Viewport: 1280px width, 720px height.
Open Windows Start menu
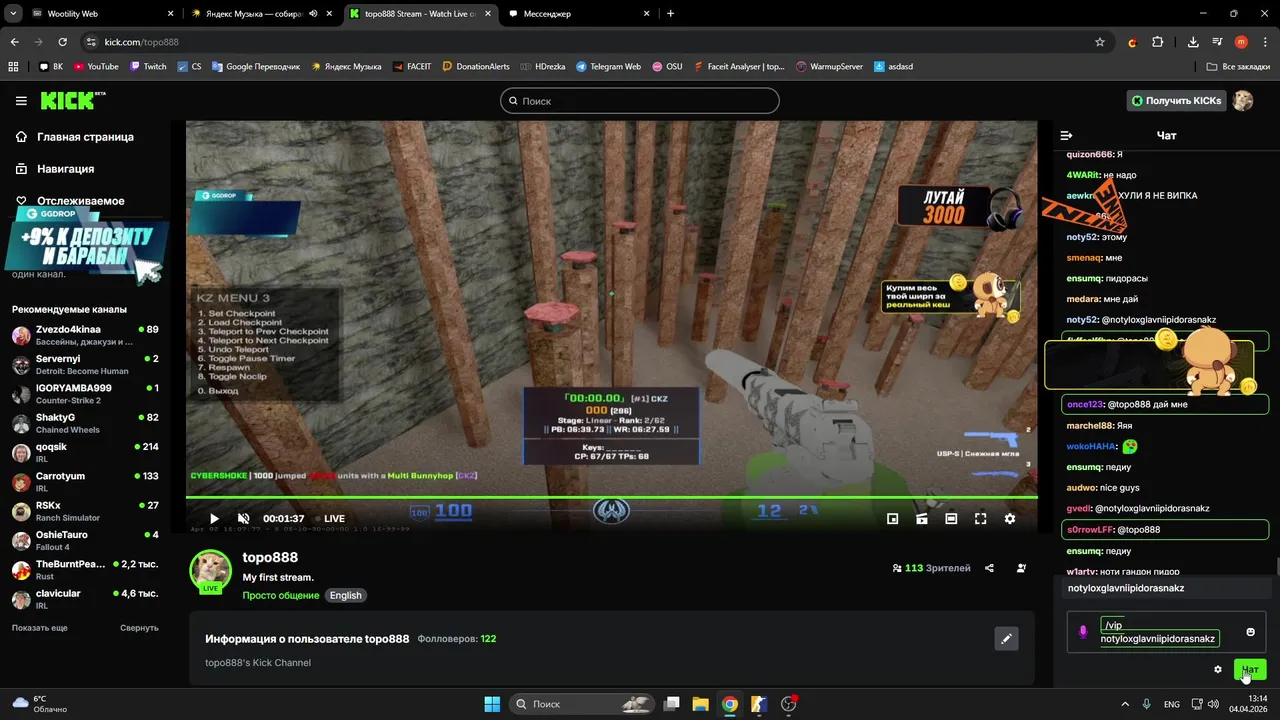492,704
